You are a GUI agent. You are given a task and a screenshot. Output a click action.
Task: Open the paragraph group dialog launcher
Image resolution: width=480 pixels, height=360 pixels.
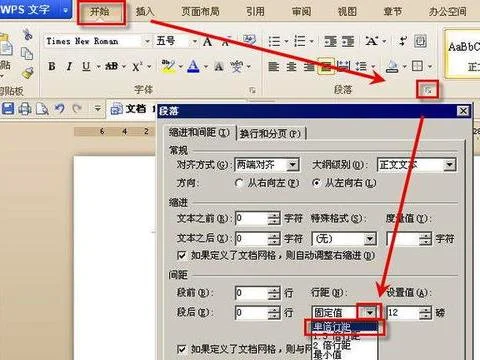pyautogui.click(x=428, y=90)
